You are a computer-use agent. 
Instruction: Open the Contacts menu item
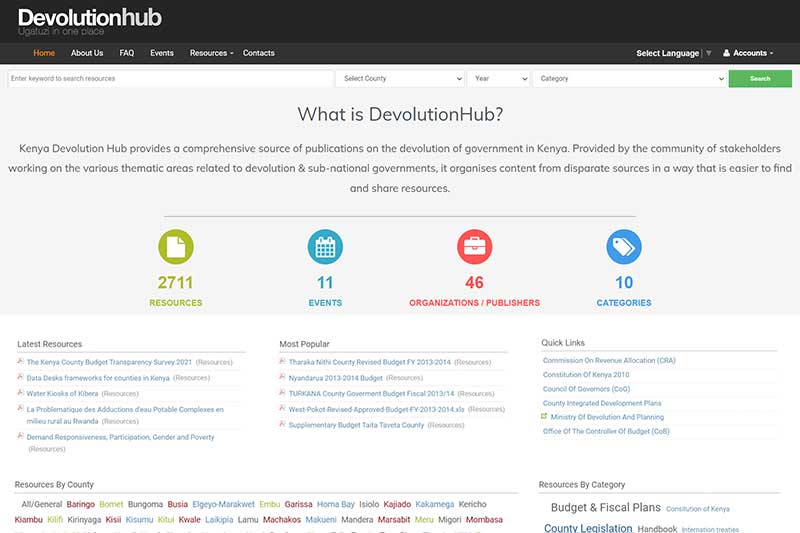(x=259, y=53)
